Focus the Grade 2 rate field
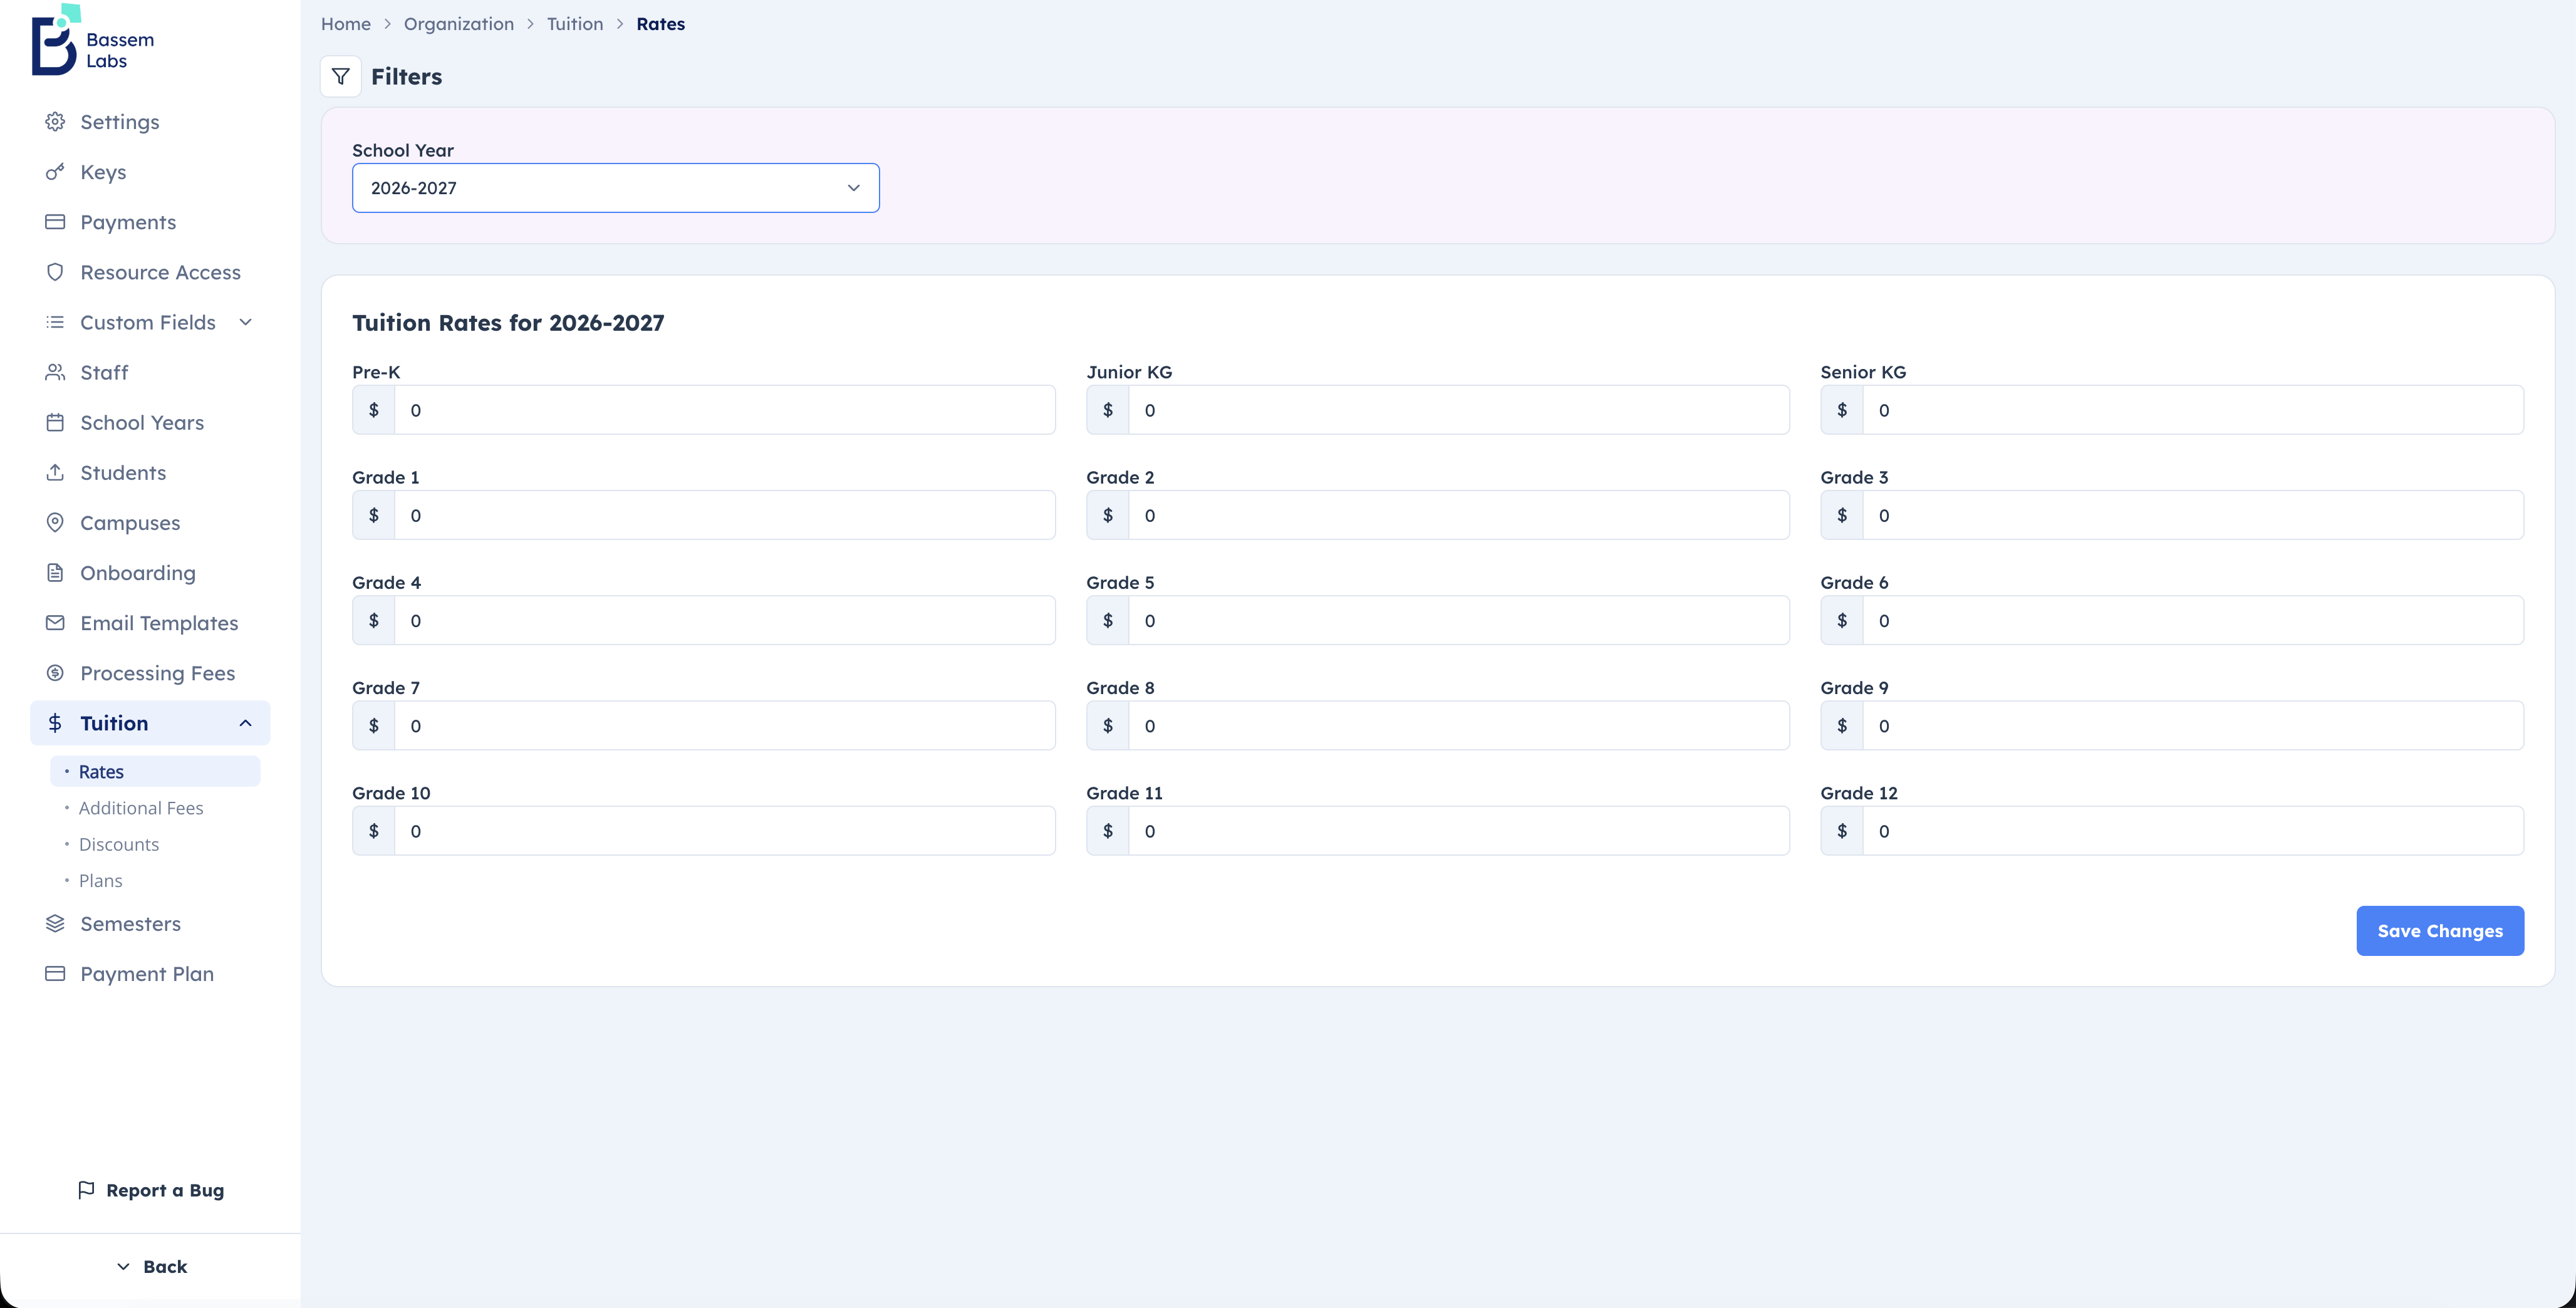 (x=1458, y=515)
